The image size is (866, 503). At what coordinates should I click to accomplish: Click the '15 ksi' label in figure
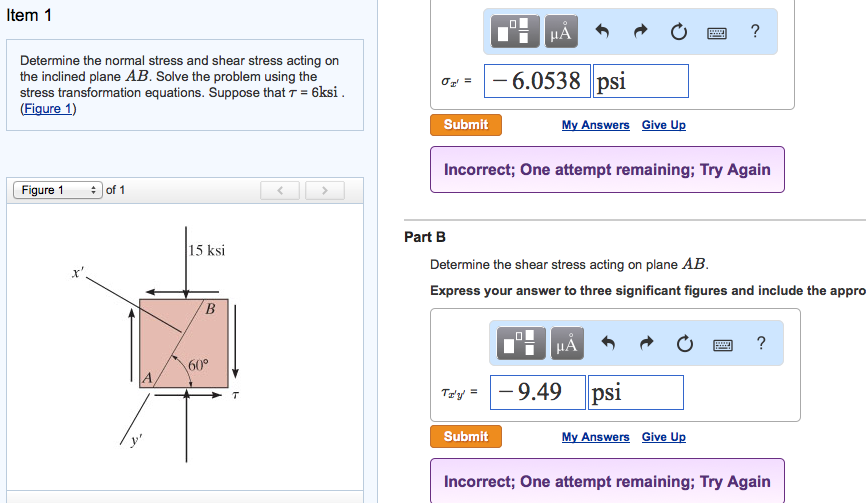[x=207, y=251]
